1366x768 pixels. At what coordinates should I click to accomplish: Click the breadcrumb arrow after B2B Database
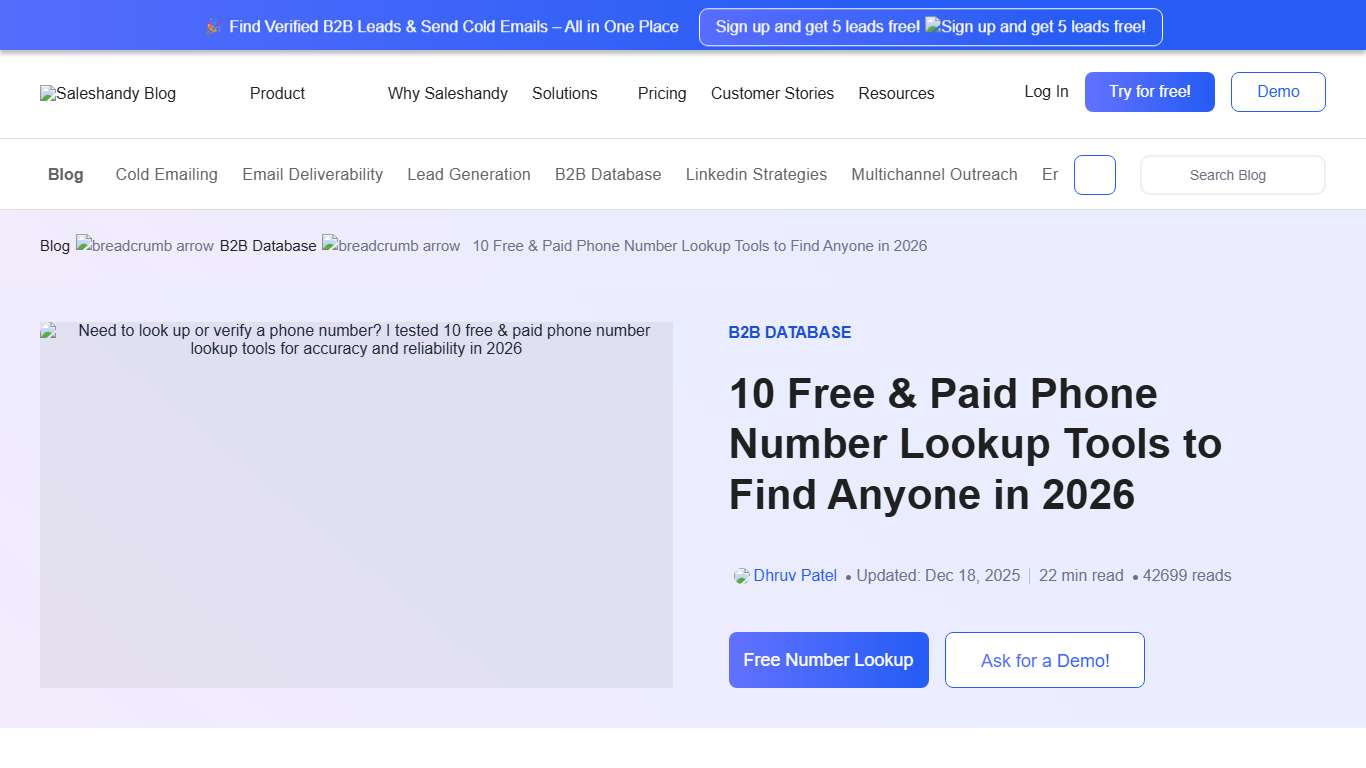pos(390,245)
